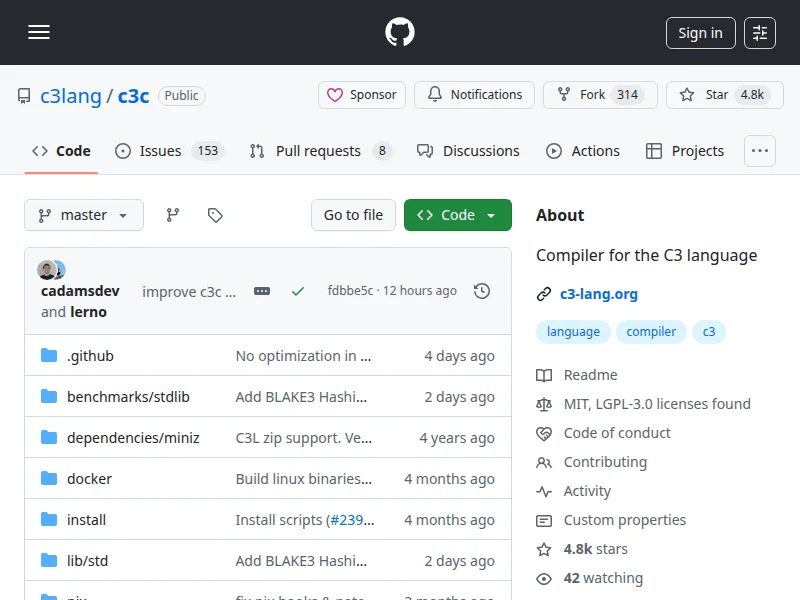Open the green Code dropdown
The width and height of the screenshot is (800, 600).
coord(457,215)
